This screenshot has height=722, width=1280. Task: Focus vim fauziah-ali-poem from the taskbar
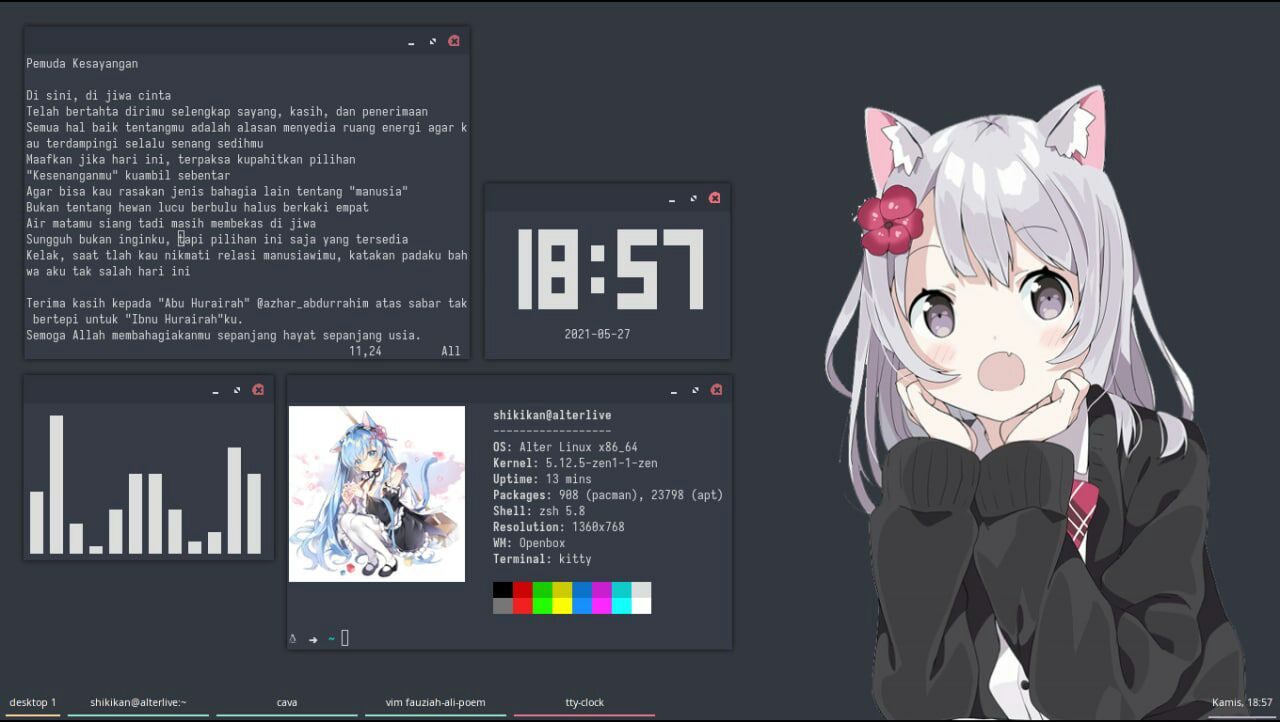coord(435,702)
